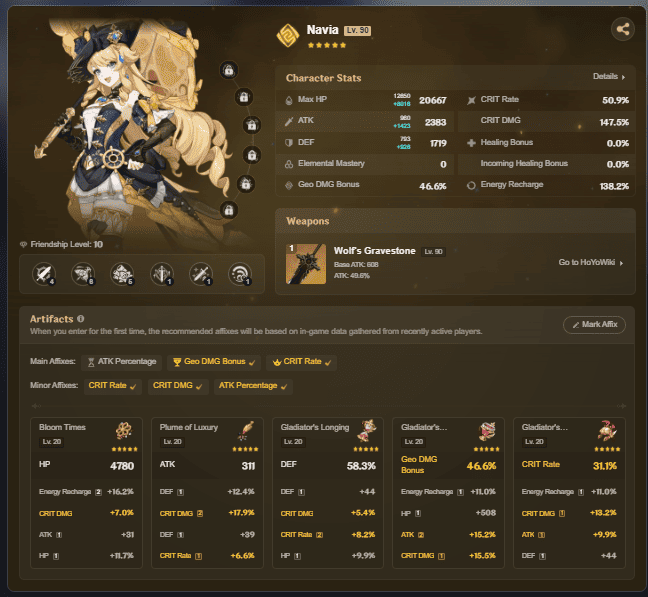
Task: Click the bottom locked constellation node
Action: [x=229, y=211]
